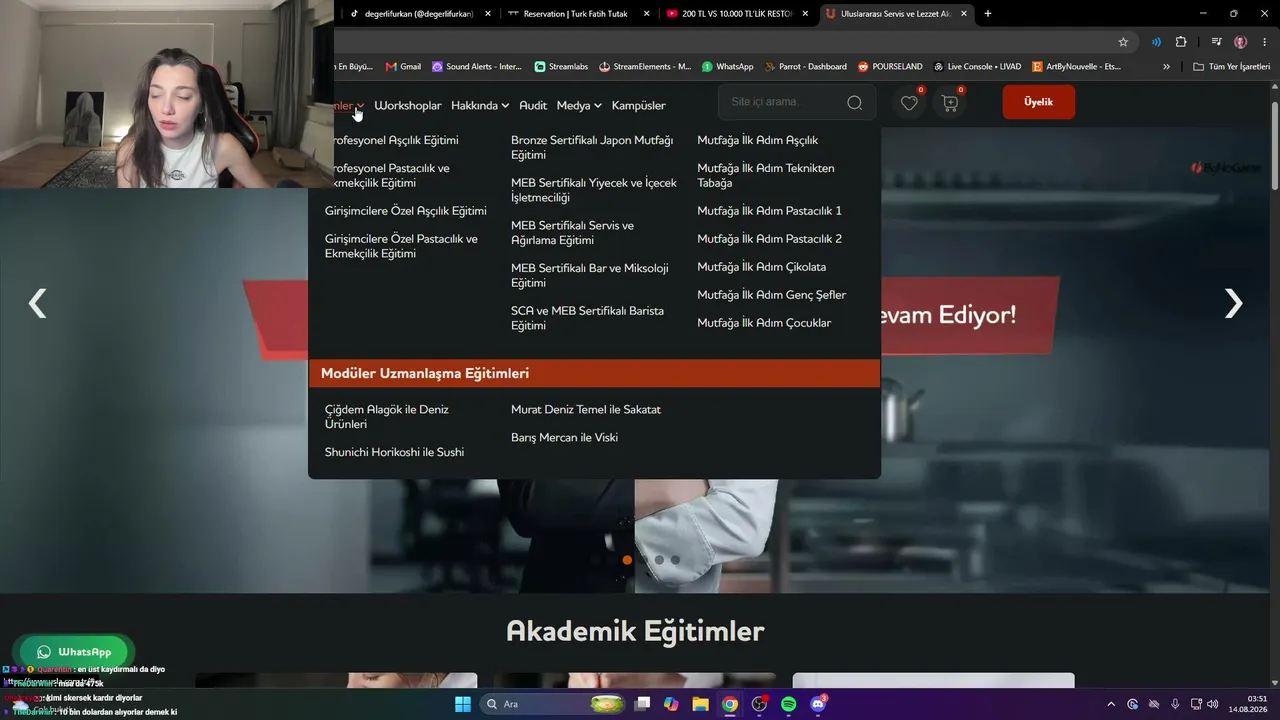The width and height of the screenshot is (1280, 720).
Task: Close the 200 TL VS 10.000 TL YouTube tab
Action: tap(806, 14)
